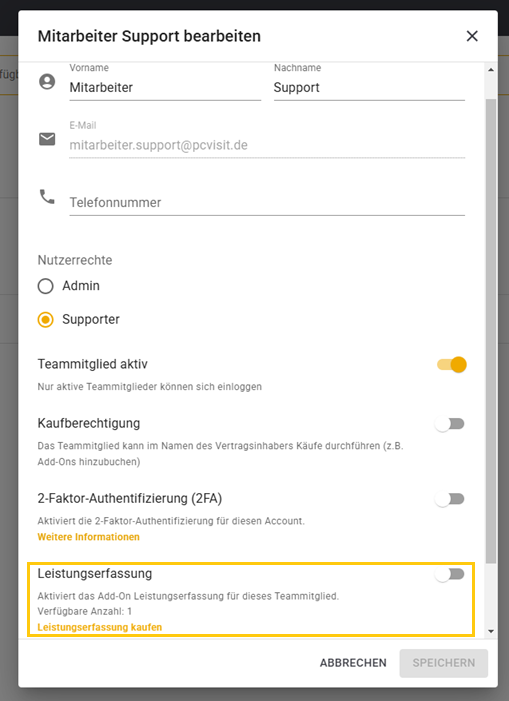Click the scrollbar up arrow
Image resolution: width=509 pixels, height=701 pixels.
[491, 70]
